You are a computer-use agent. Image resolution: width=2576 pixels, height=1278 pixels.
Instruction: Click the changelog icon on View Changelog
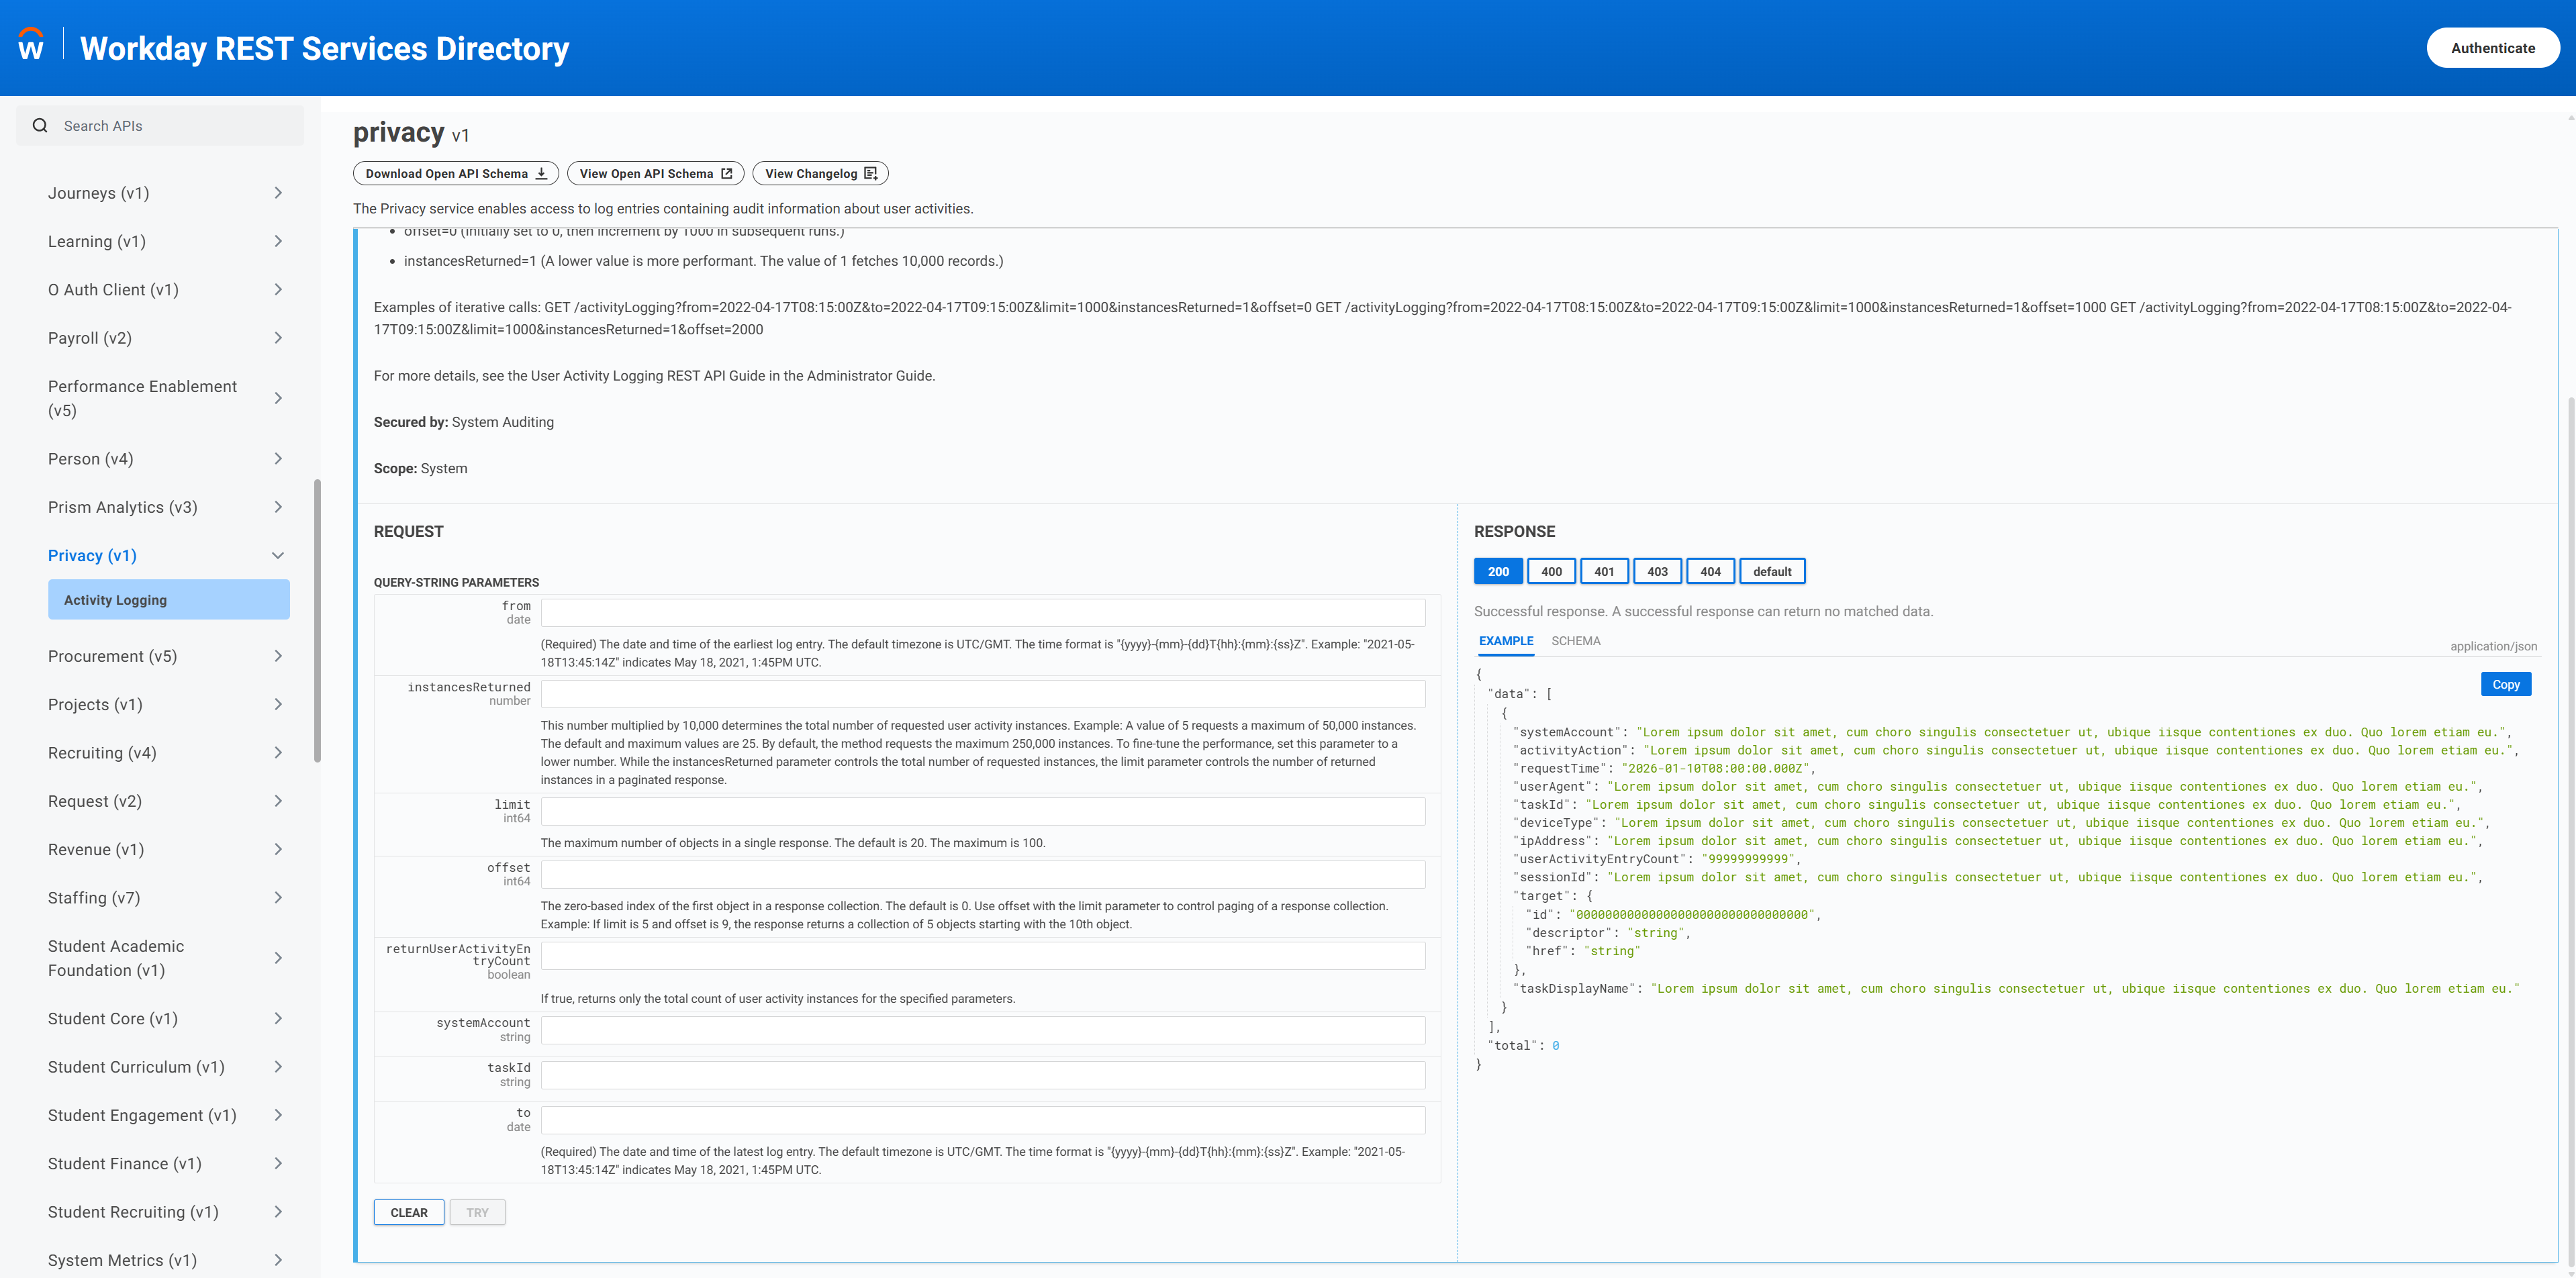(870, 174)
